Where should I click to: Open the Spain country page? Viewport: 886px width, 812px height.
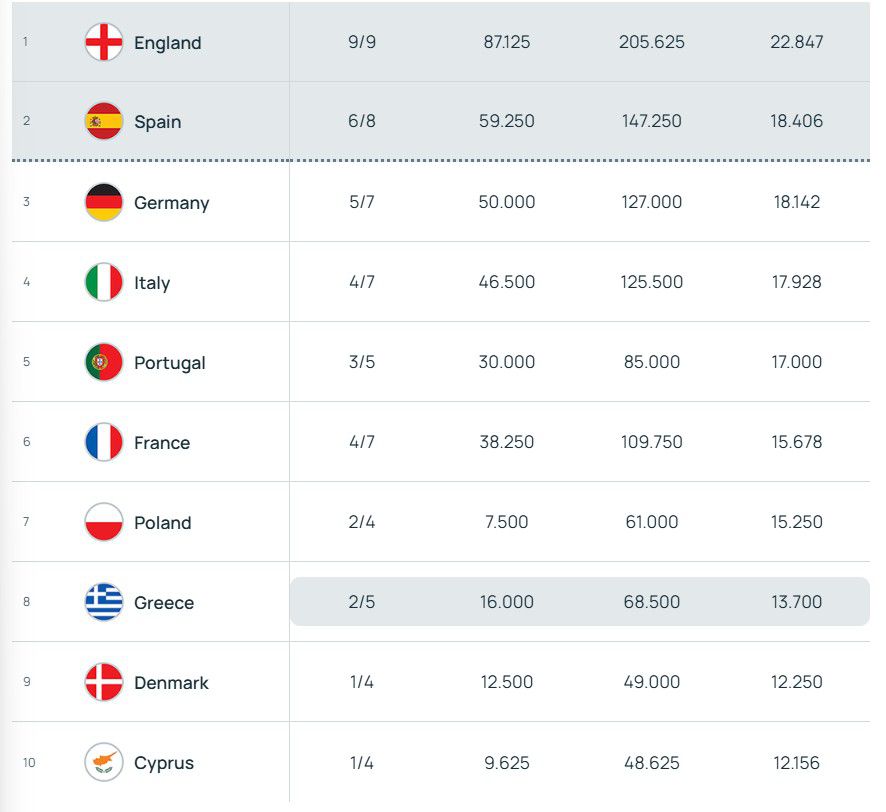tap(159, 121)
